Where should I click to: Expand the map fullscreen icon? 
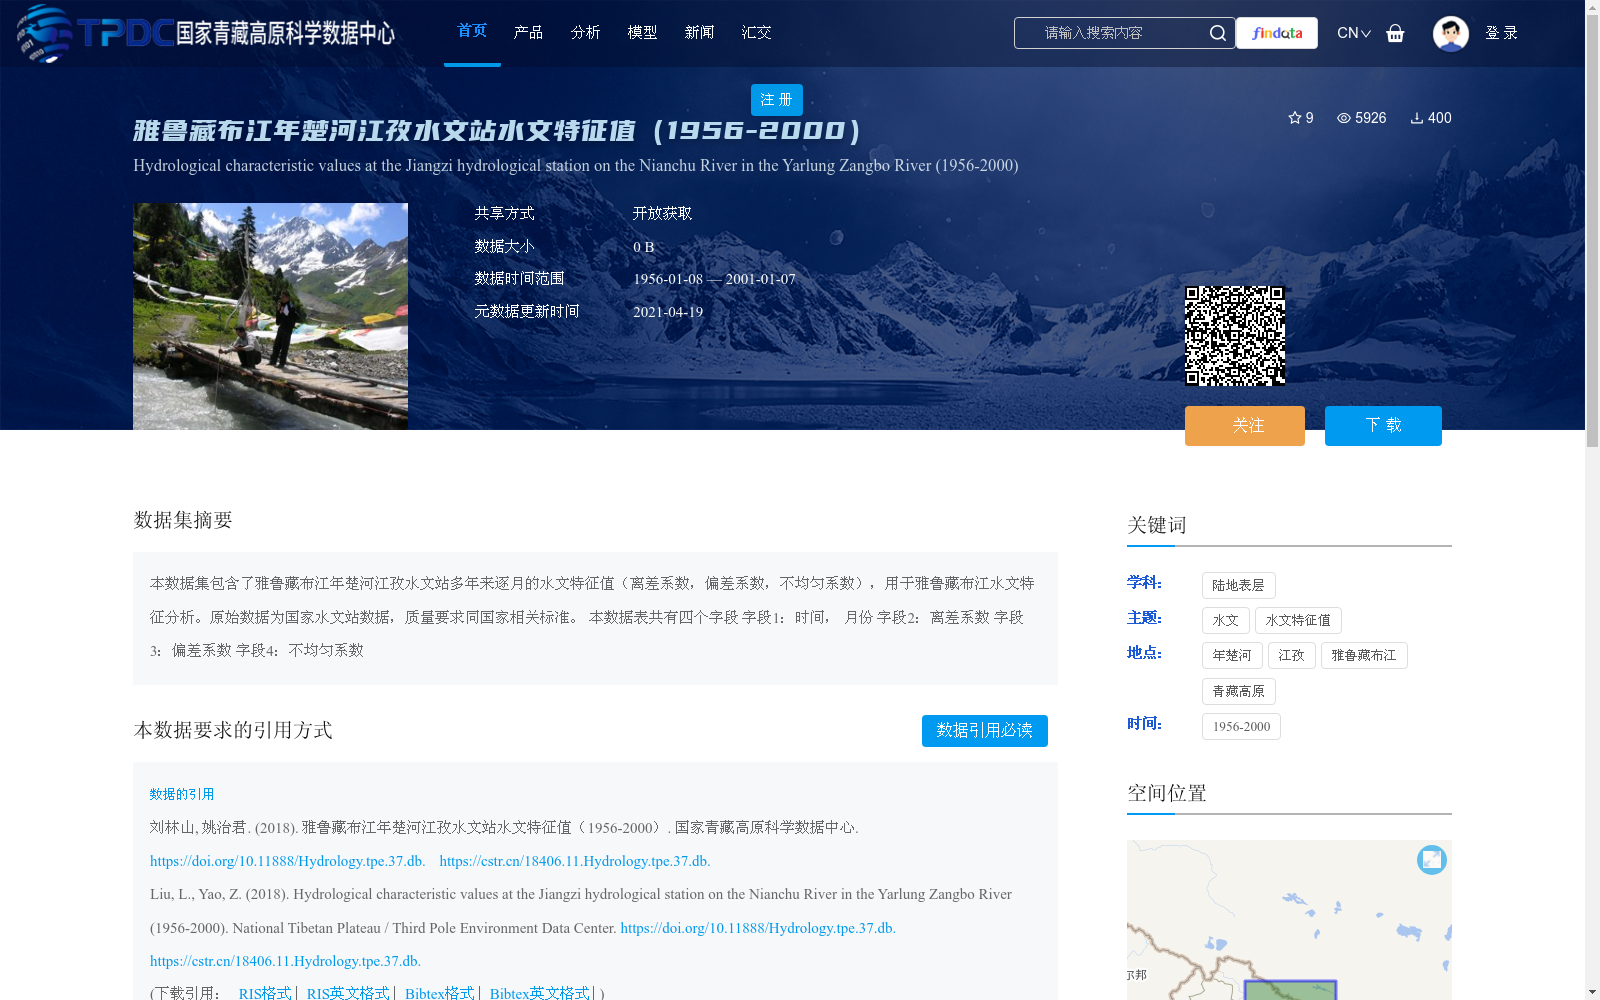click(x=1432, y=860)
